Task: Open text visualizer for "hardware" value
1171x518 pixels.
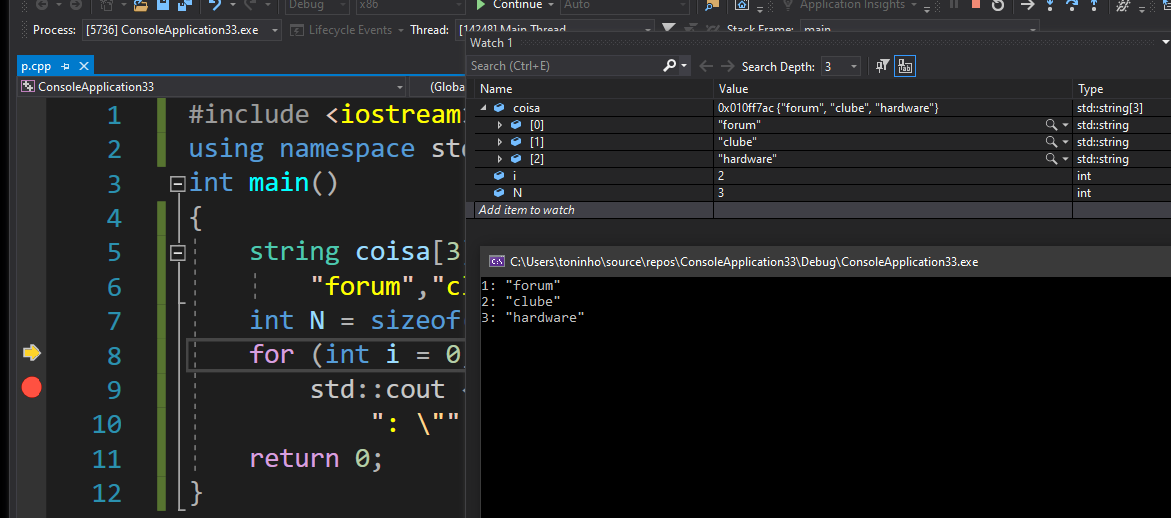Action: (x=1051, y=159)
